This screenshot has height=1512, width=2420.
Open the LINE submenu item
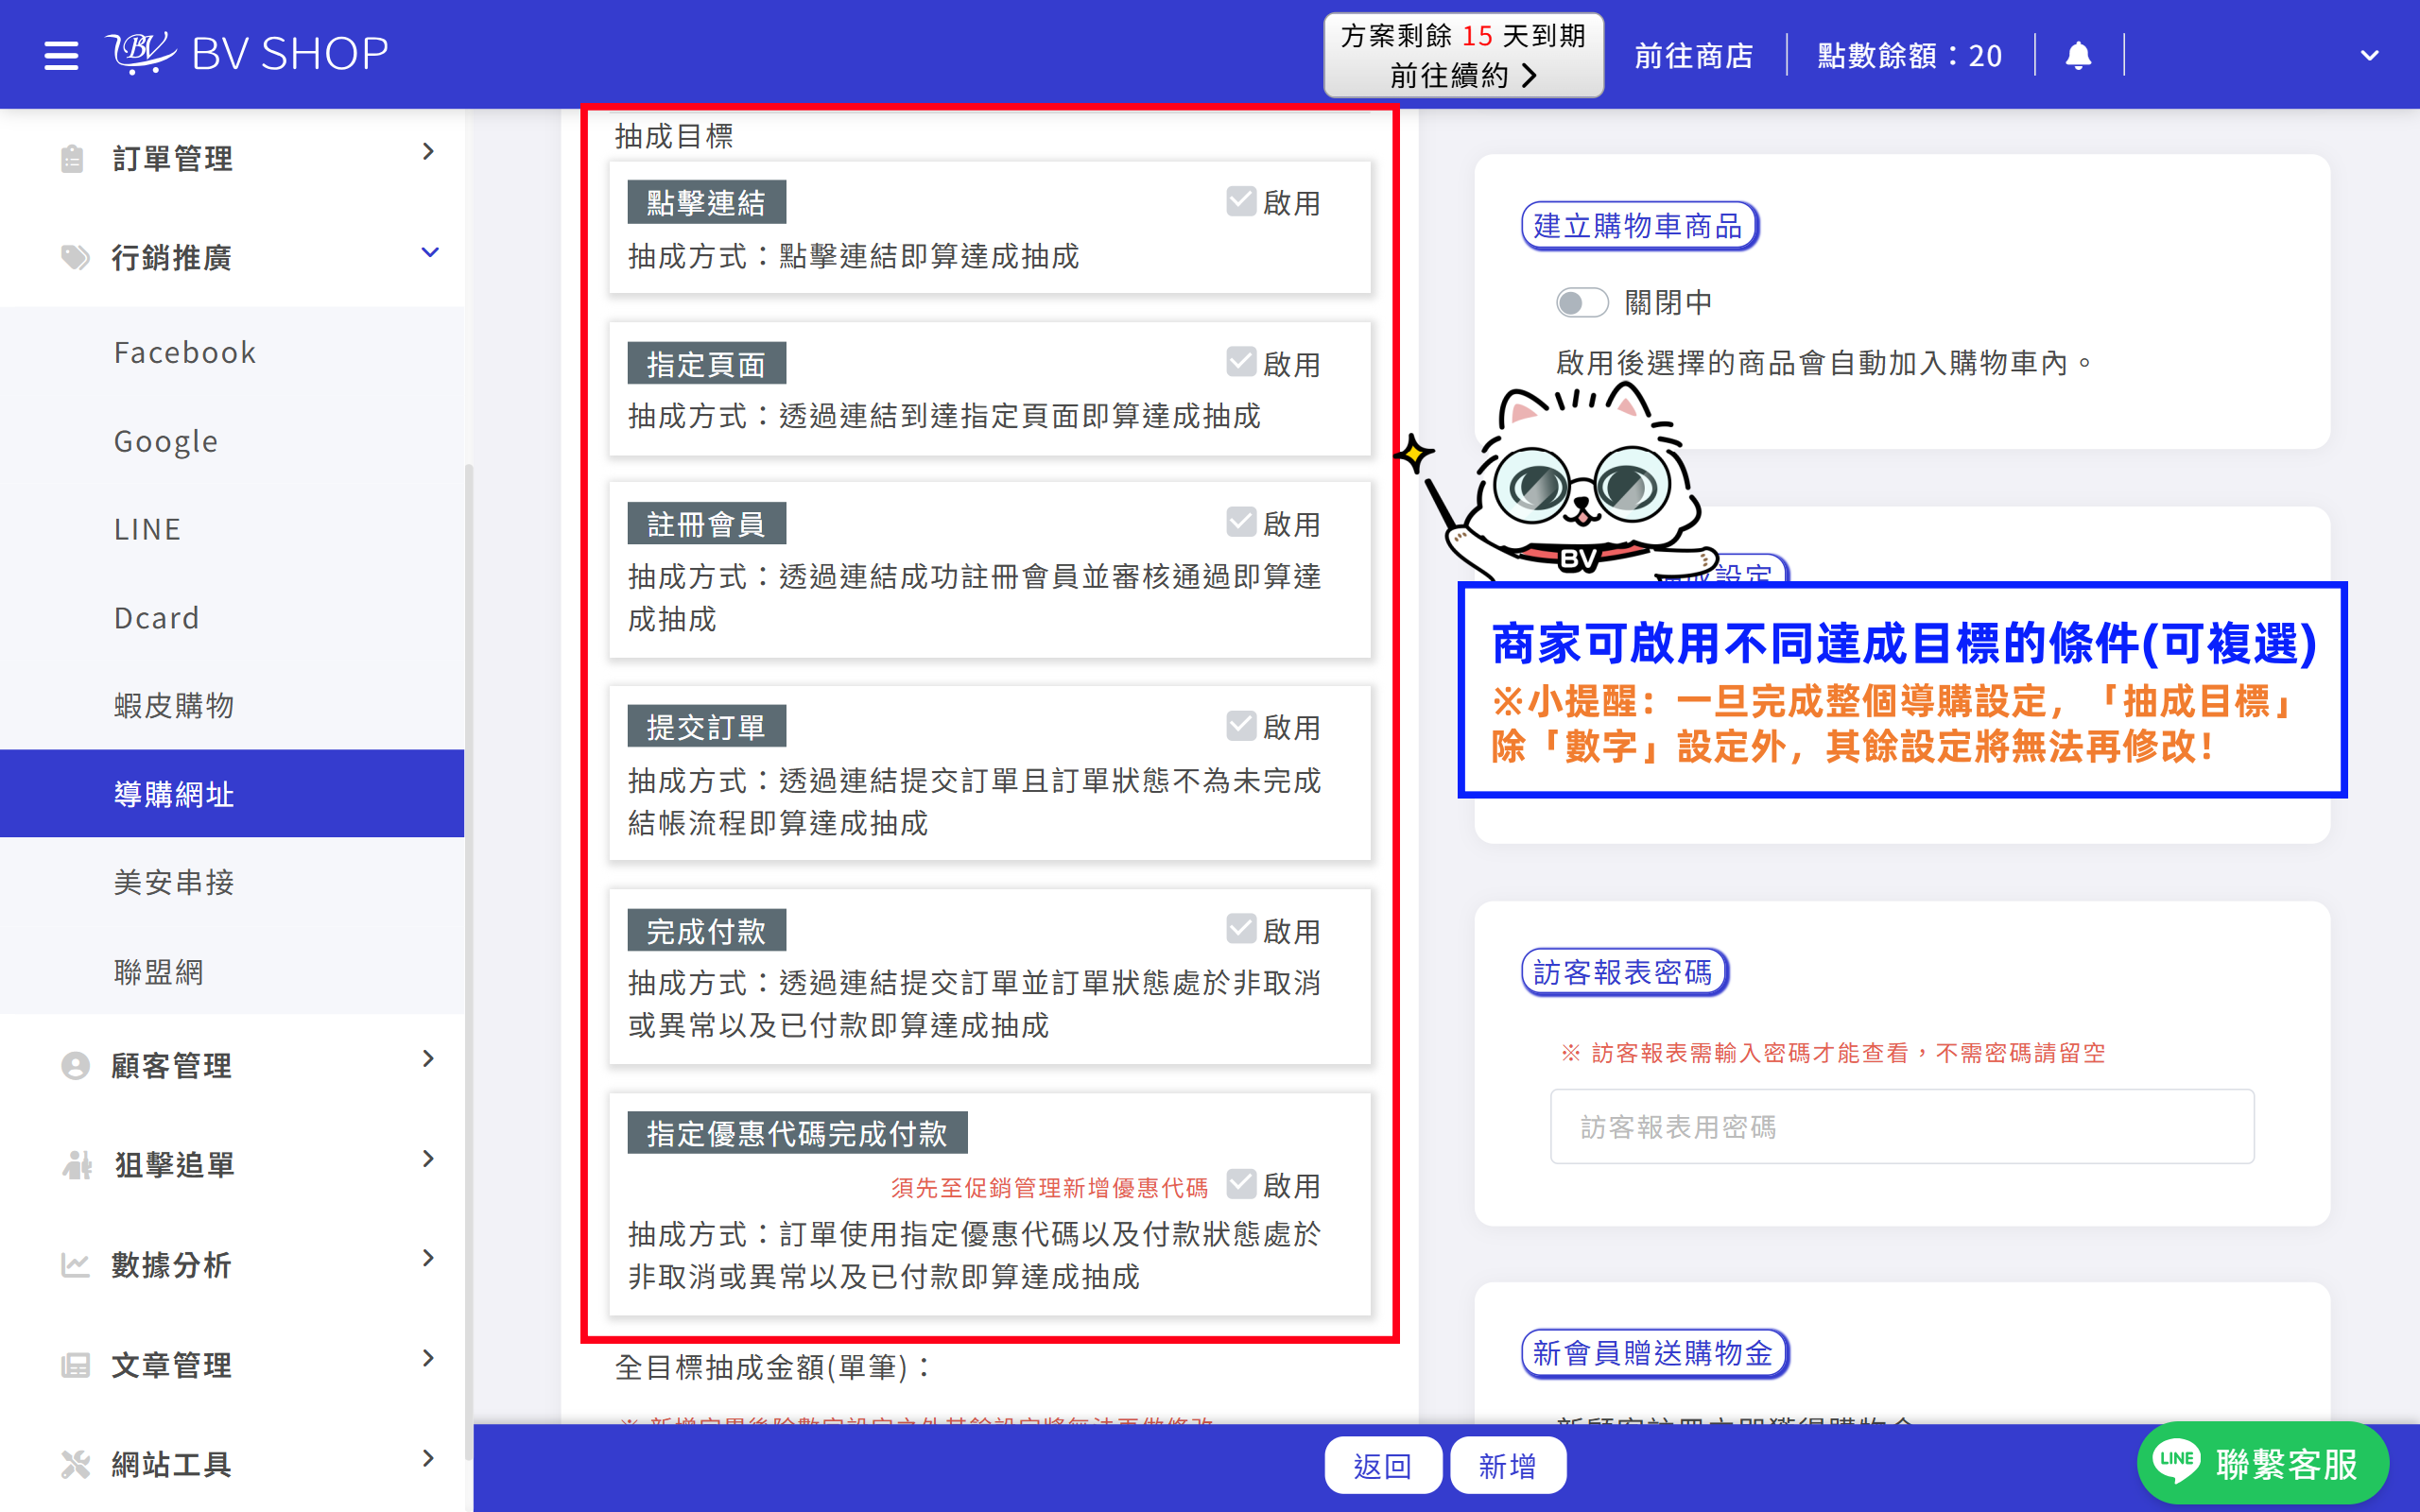point(232,528)
